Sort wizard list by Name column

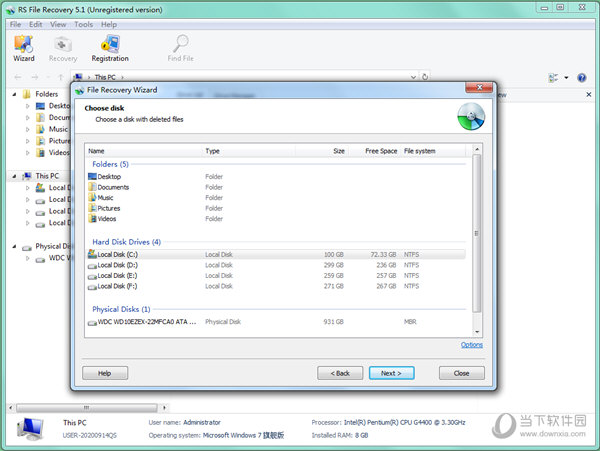pos(144,151)
